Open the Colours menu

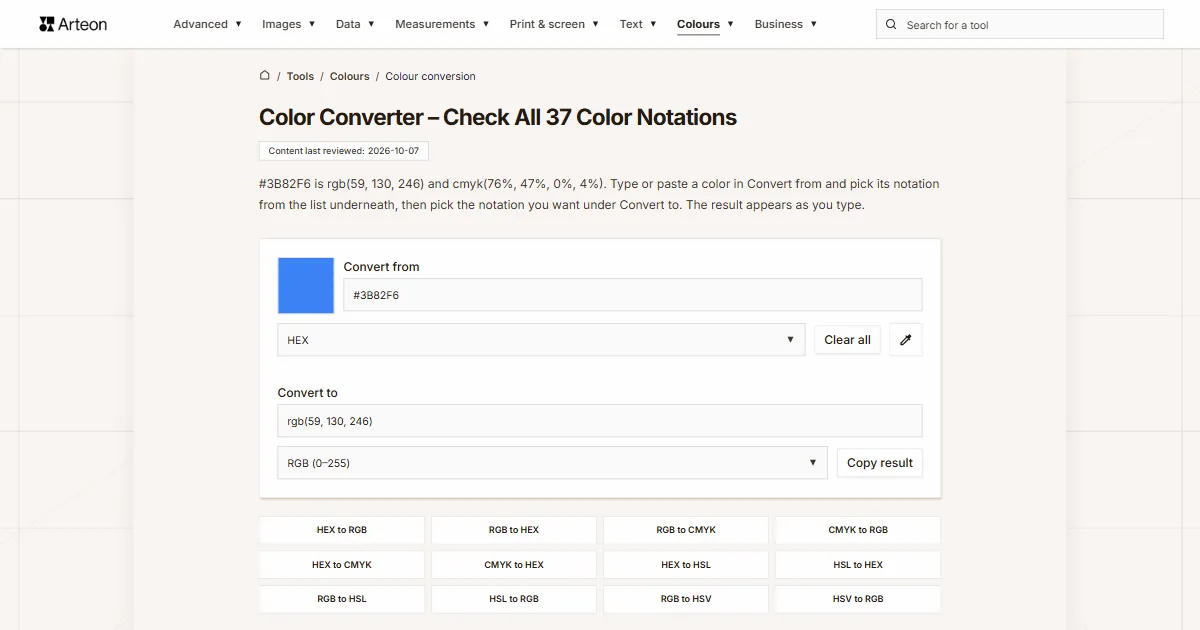705,24
